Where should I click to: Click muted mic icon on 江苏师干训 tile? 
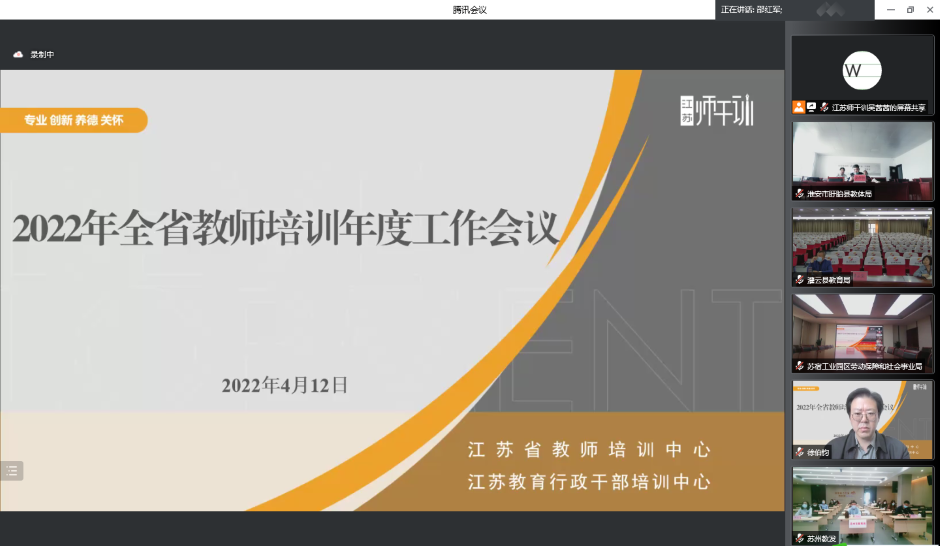pyautogui.click(x=825, y=107)
